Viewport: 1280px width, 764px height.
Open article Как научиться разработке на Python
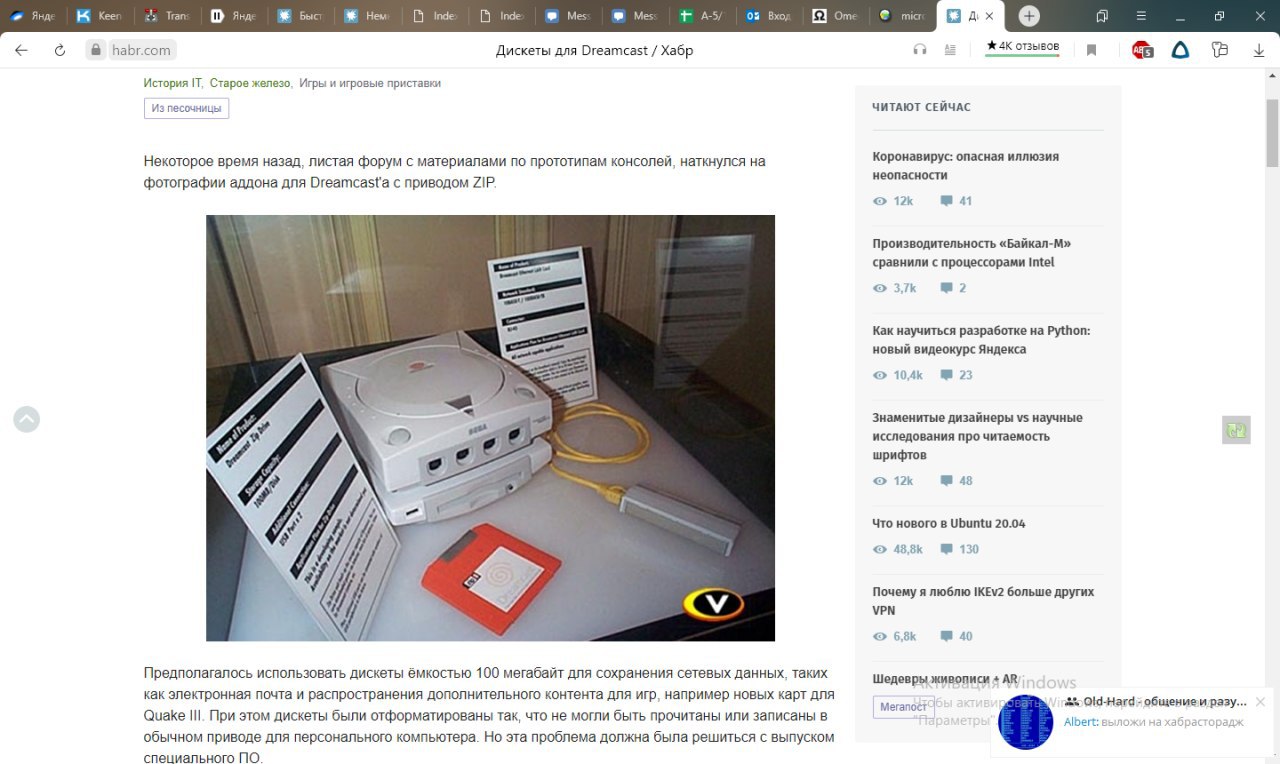[x=981, y=340]
